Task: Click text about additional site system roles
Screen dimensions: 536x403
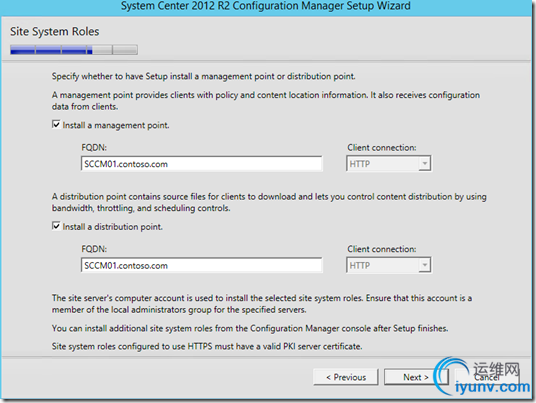Action: point(250,328)
